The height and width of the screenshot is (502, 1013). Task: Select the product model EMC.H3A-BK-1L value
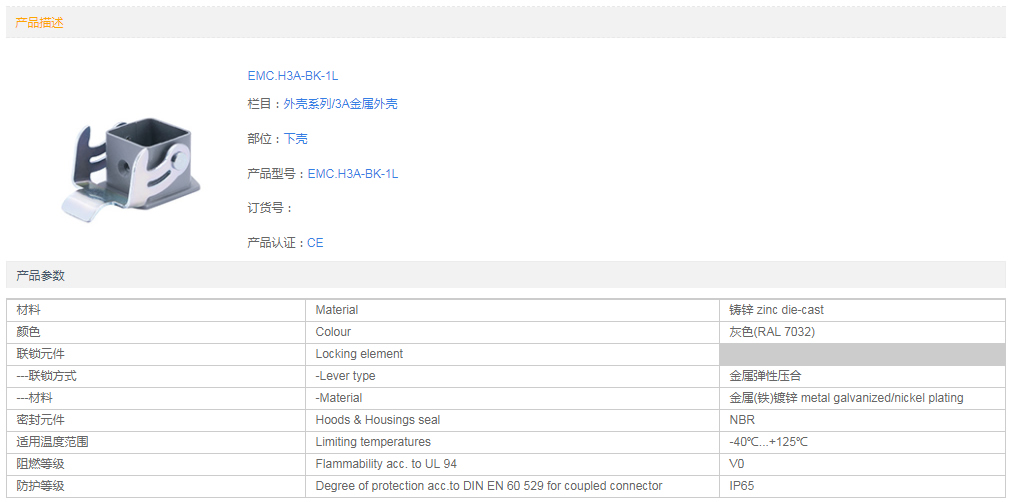(353, 174)
